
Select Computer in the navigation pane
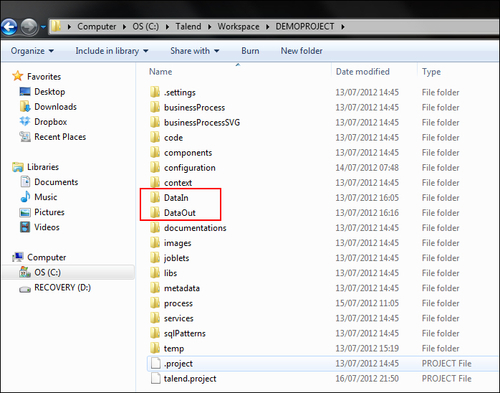46,257
